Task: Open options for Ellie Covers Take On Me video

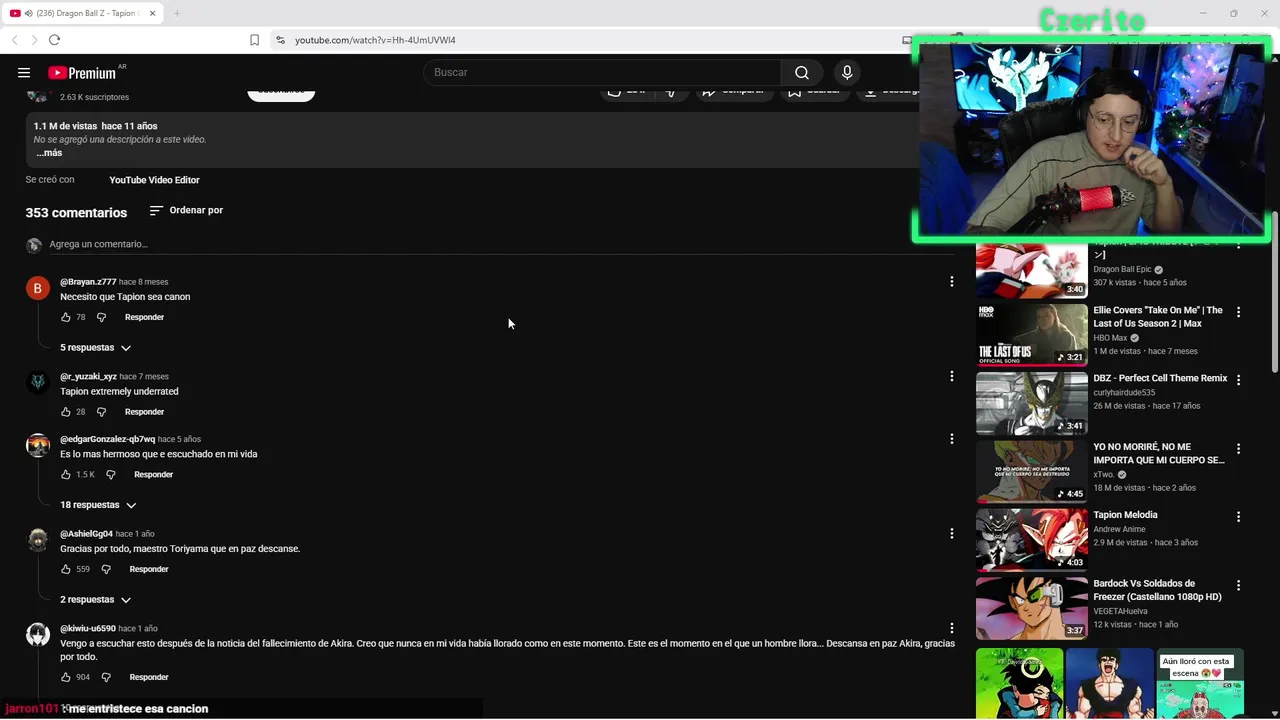Action: (x=1238, y=312)
